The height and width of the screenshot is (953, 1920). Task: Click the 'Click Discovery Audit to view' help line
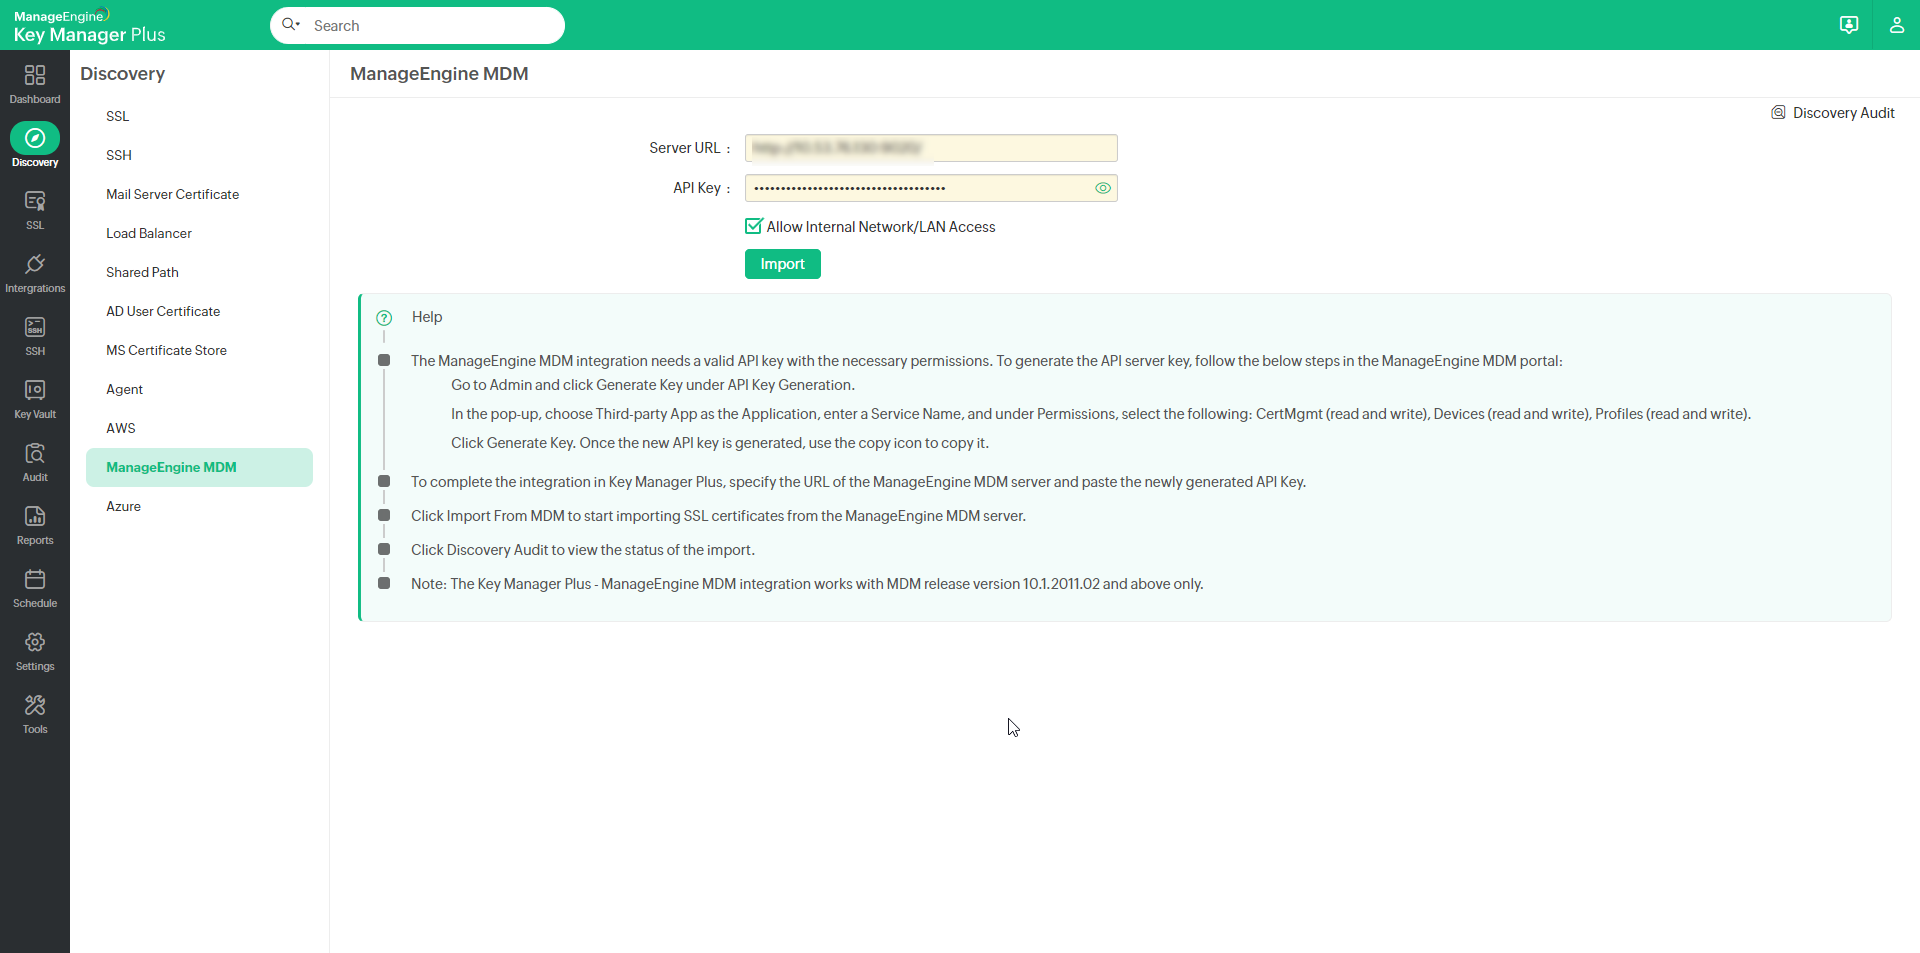tap(583, 550)
